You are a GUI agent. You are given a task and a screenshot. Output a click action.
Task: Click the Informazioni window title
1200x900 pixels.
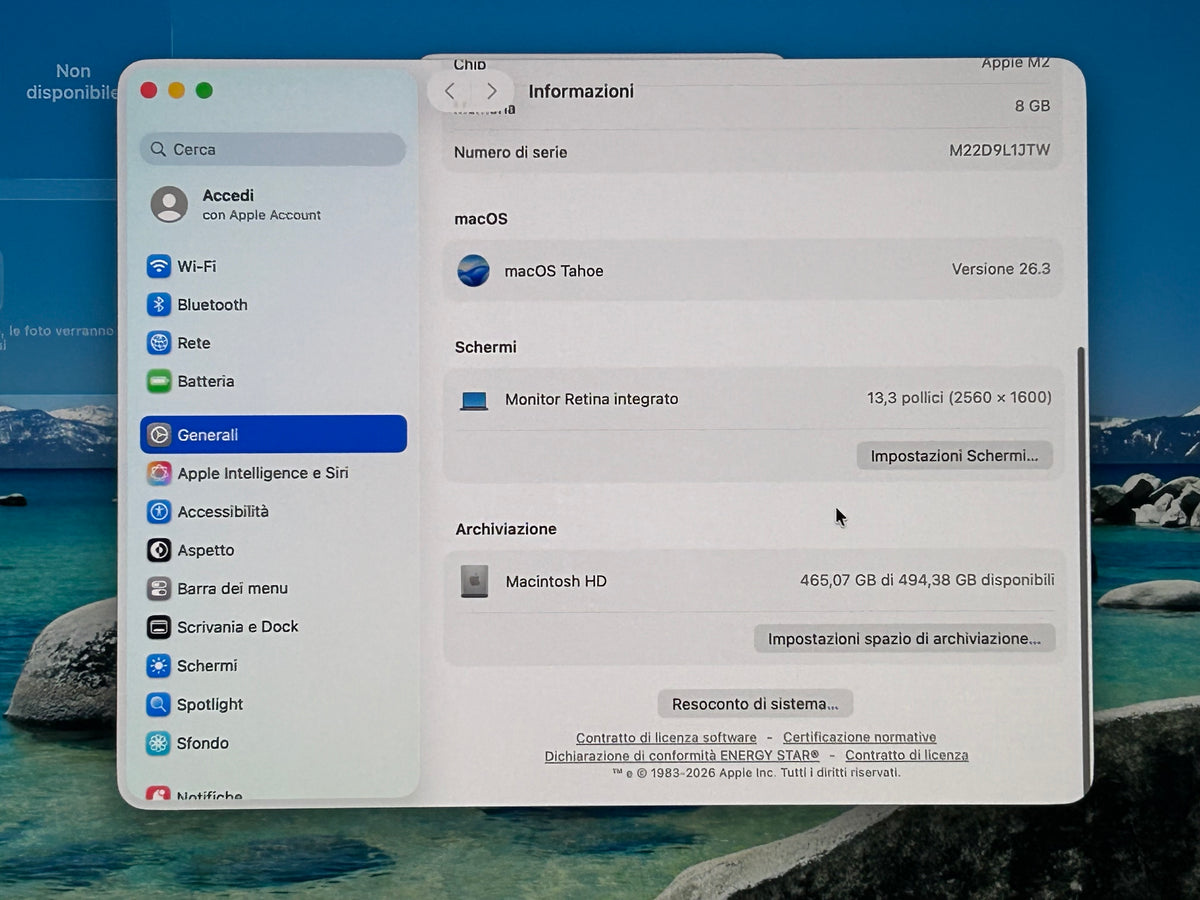tap(581, 91)
